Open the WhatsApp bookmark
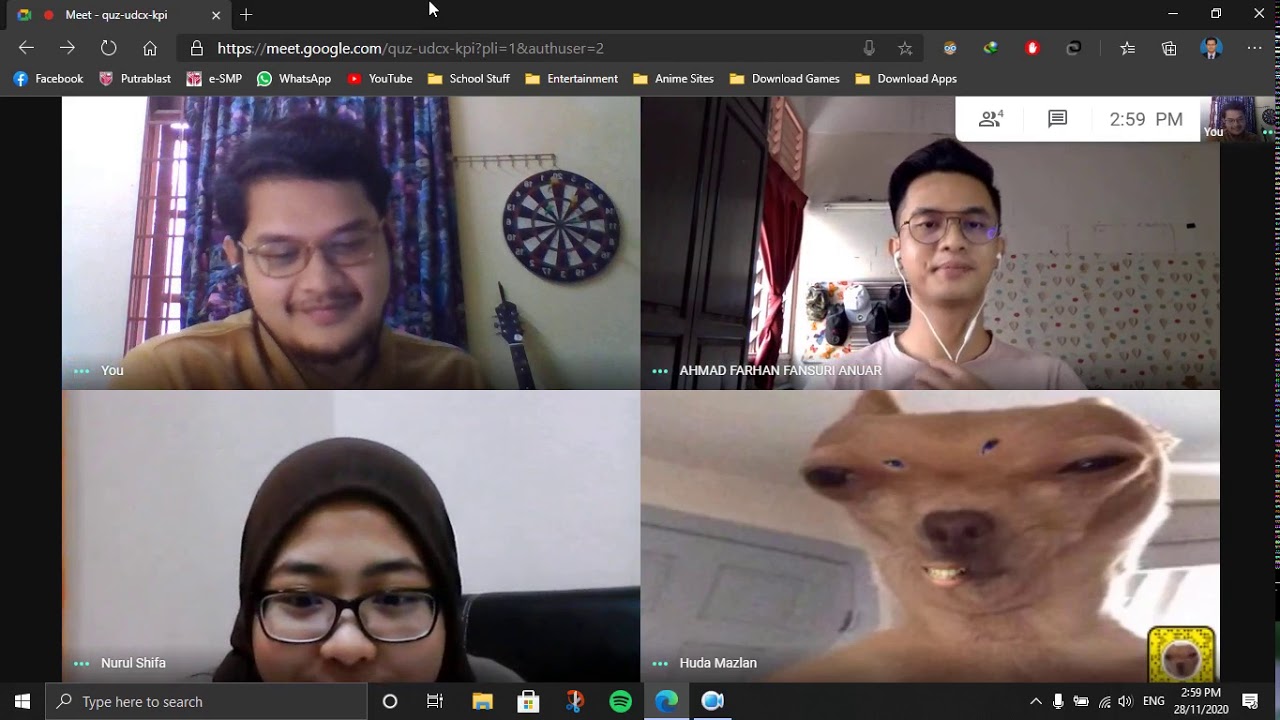The image size is (1280, 720). click(294, 79)
